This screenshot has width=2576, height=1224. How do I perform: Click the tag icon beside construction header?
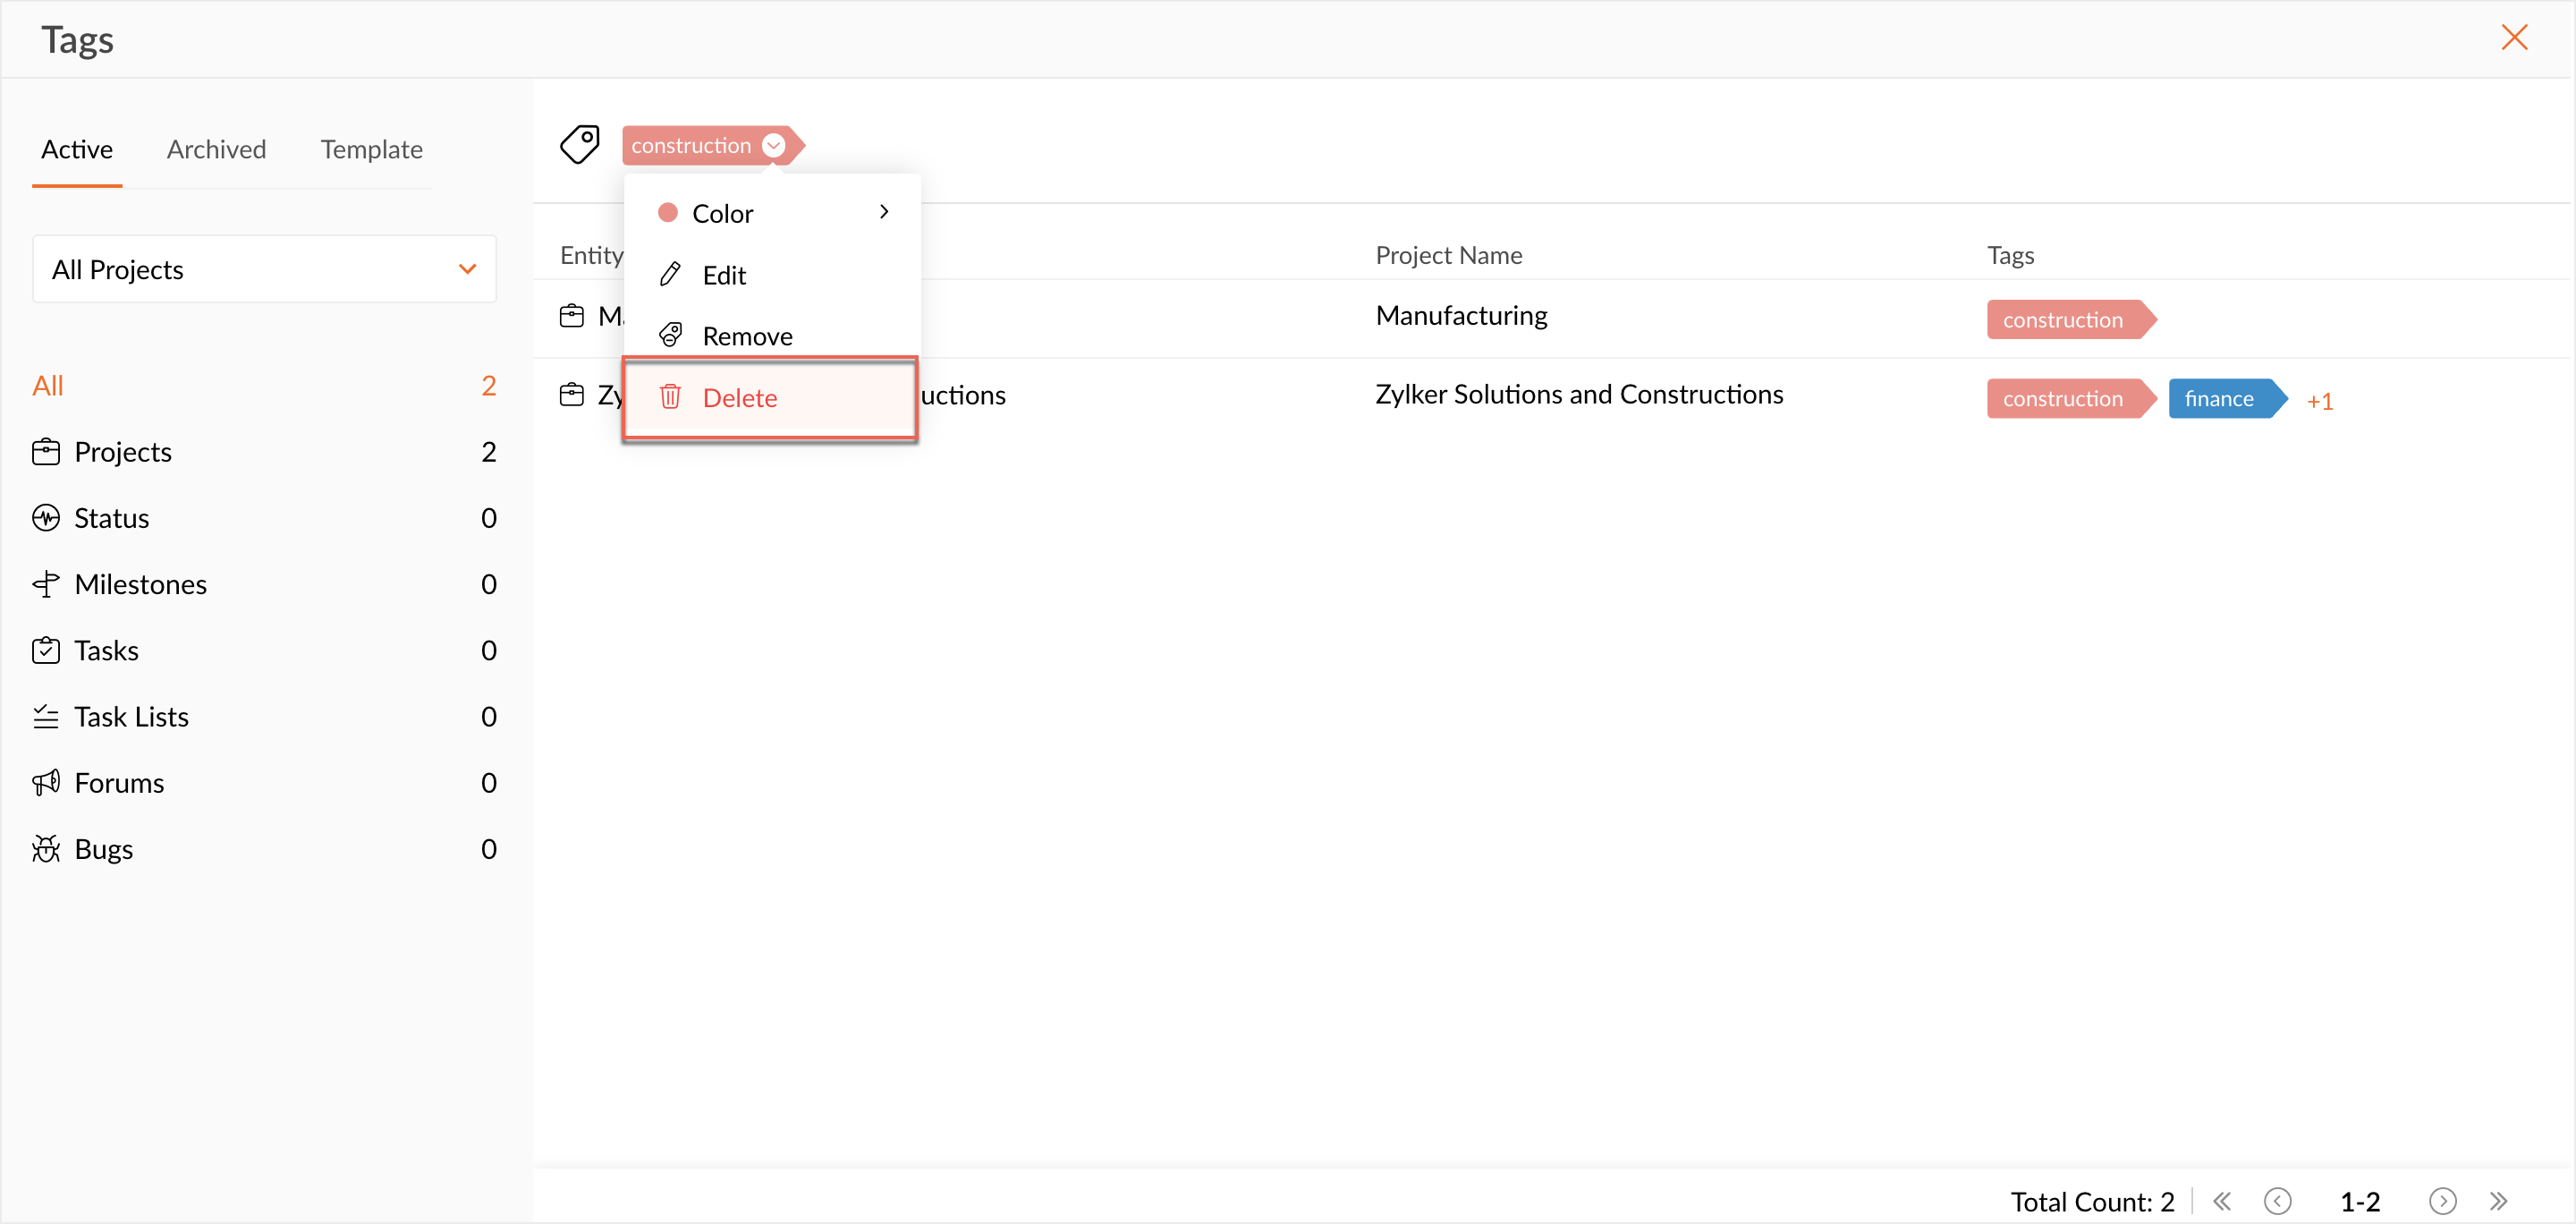[x=579, y=145]
